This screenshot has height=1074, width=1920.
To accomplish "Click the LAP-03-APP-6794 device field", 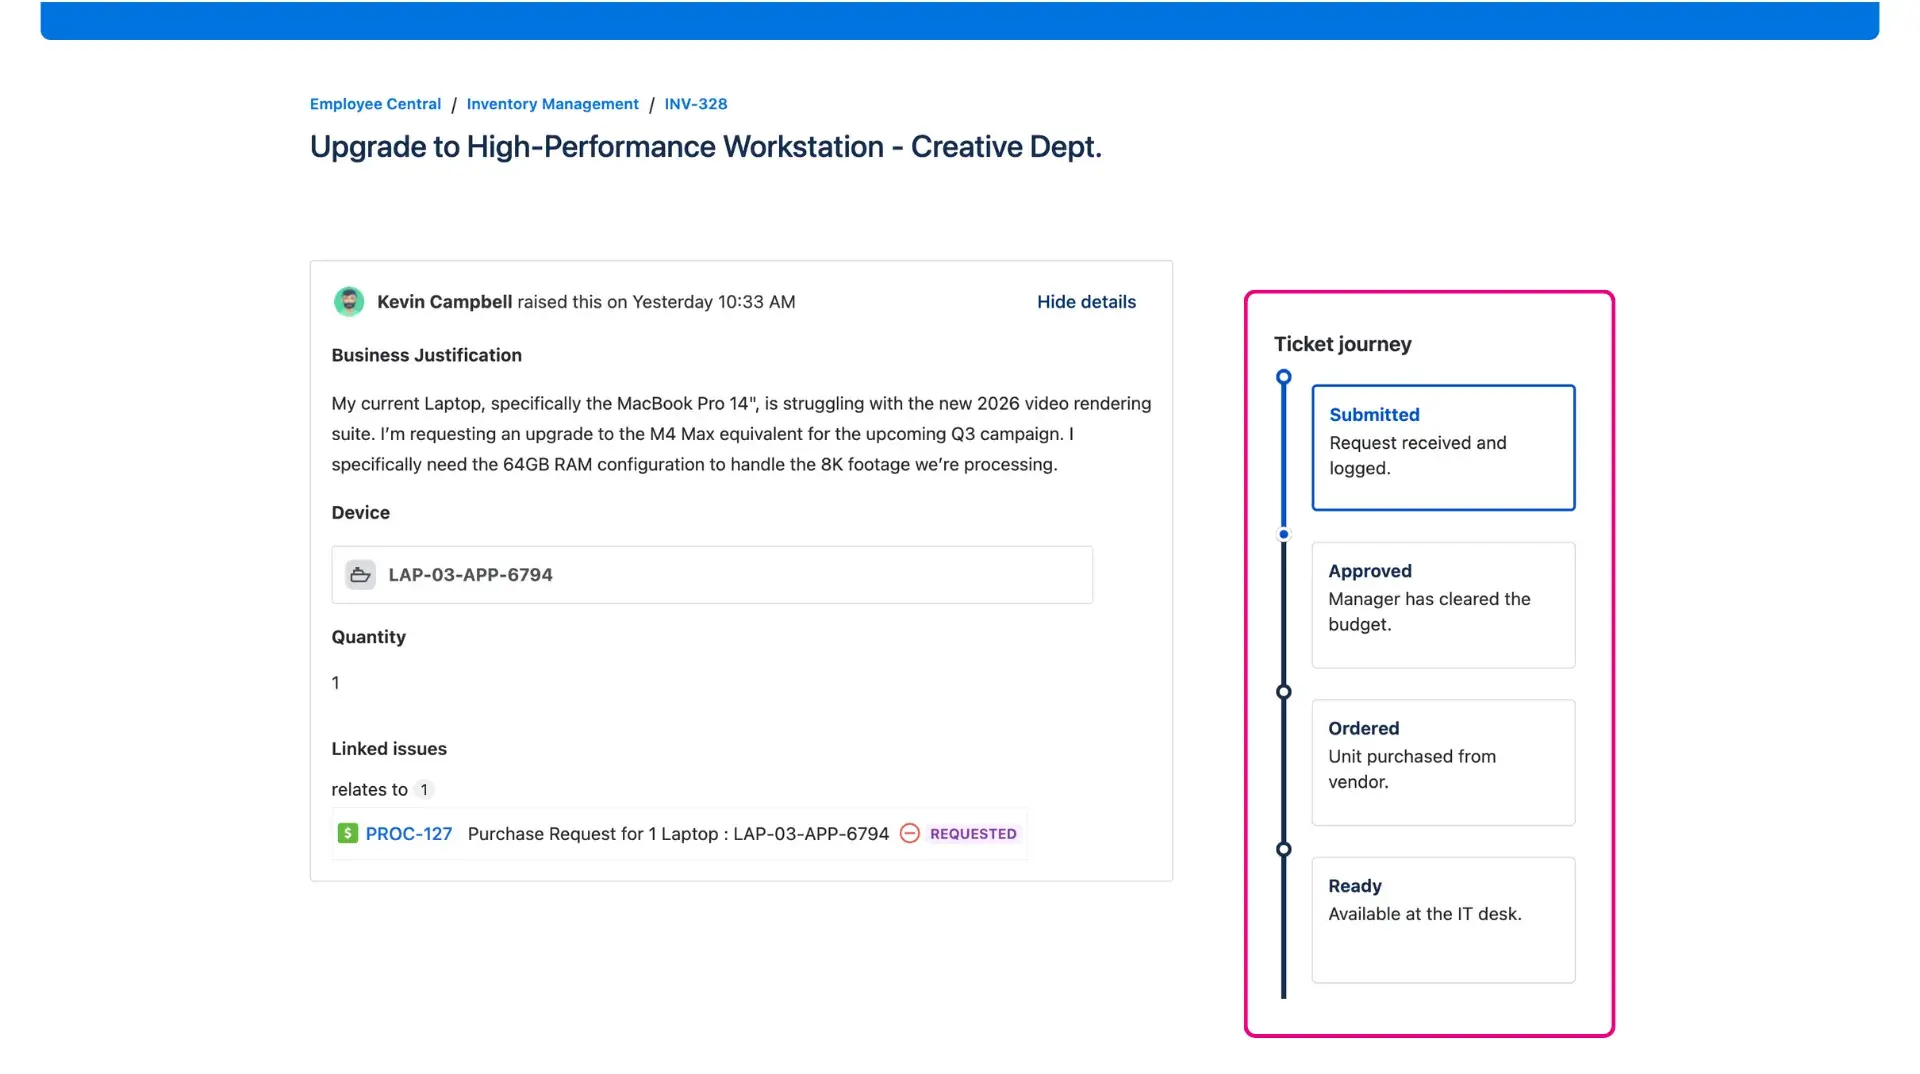I will pos(712,574).
